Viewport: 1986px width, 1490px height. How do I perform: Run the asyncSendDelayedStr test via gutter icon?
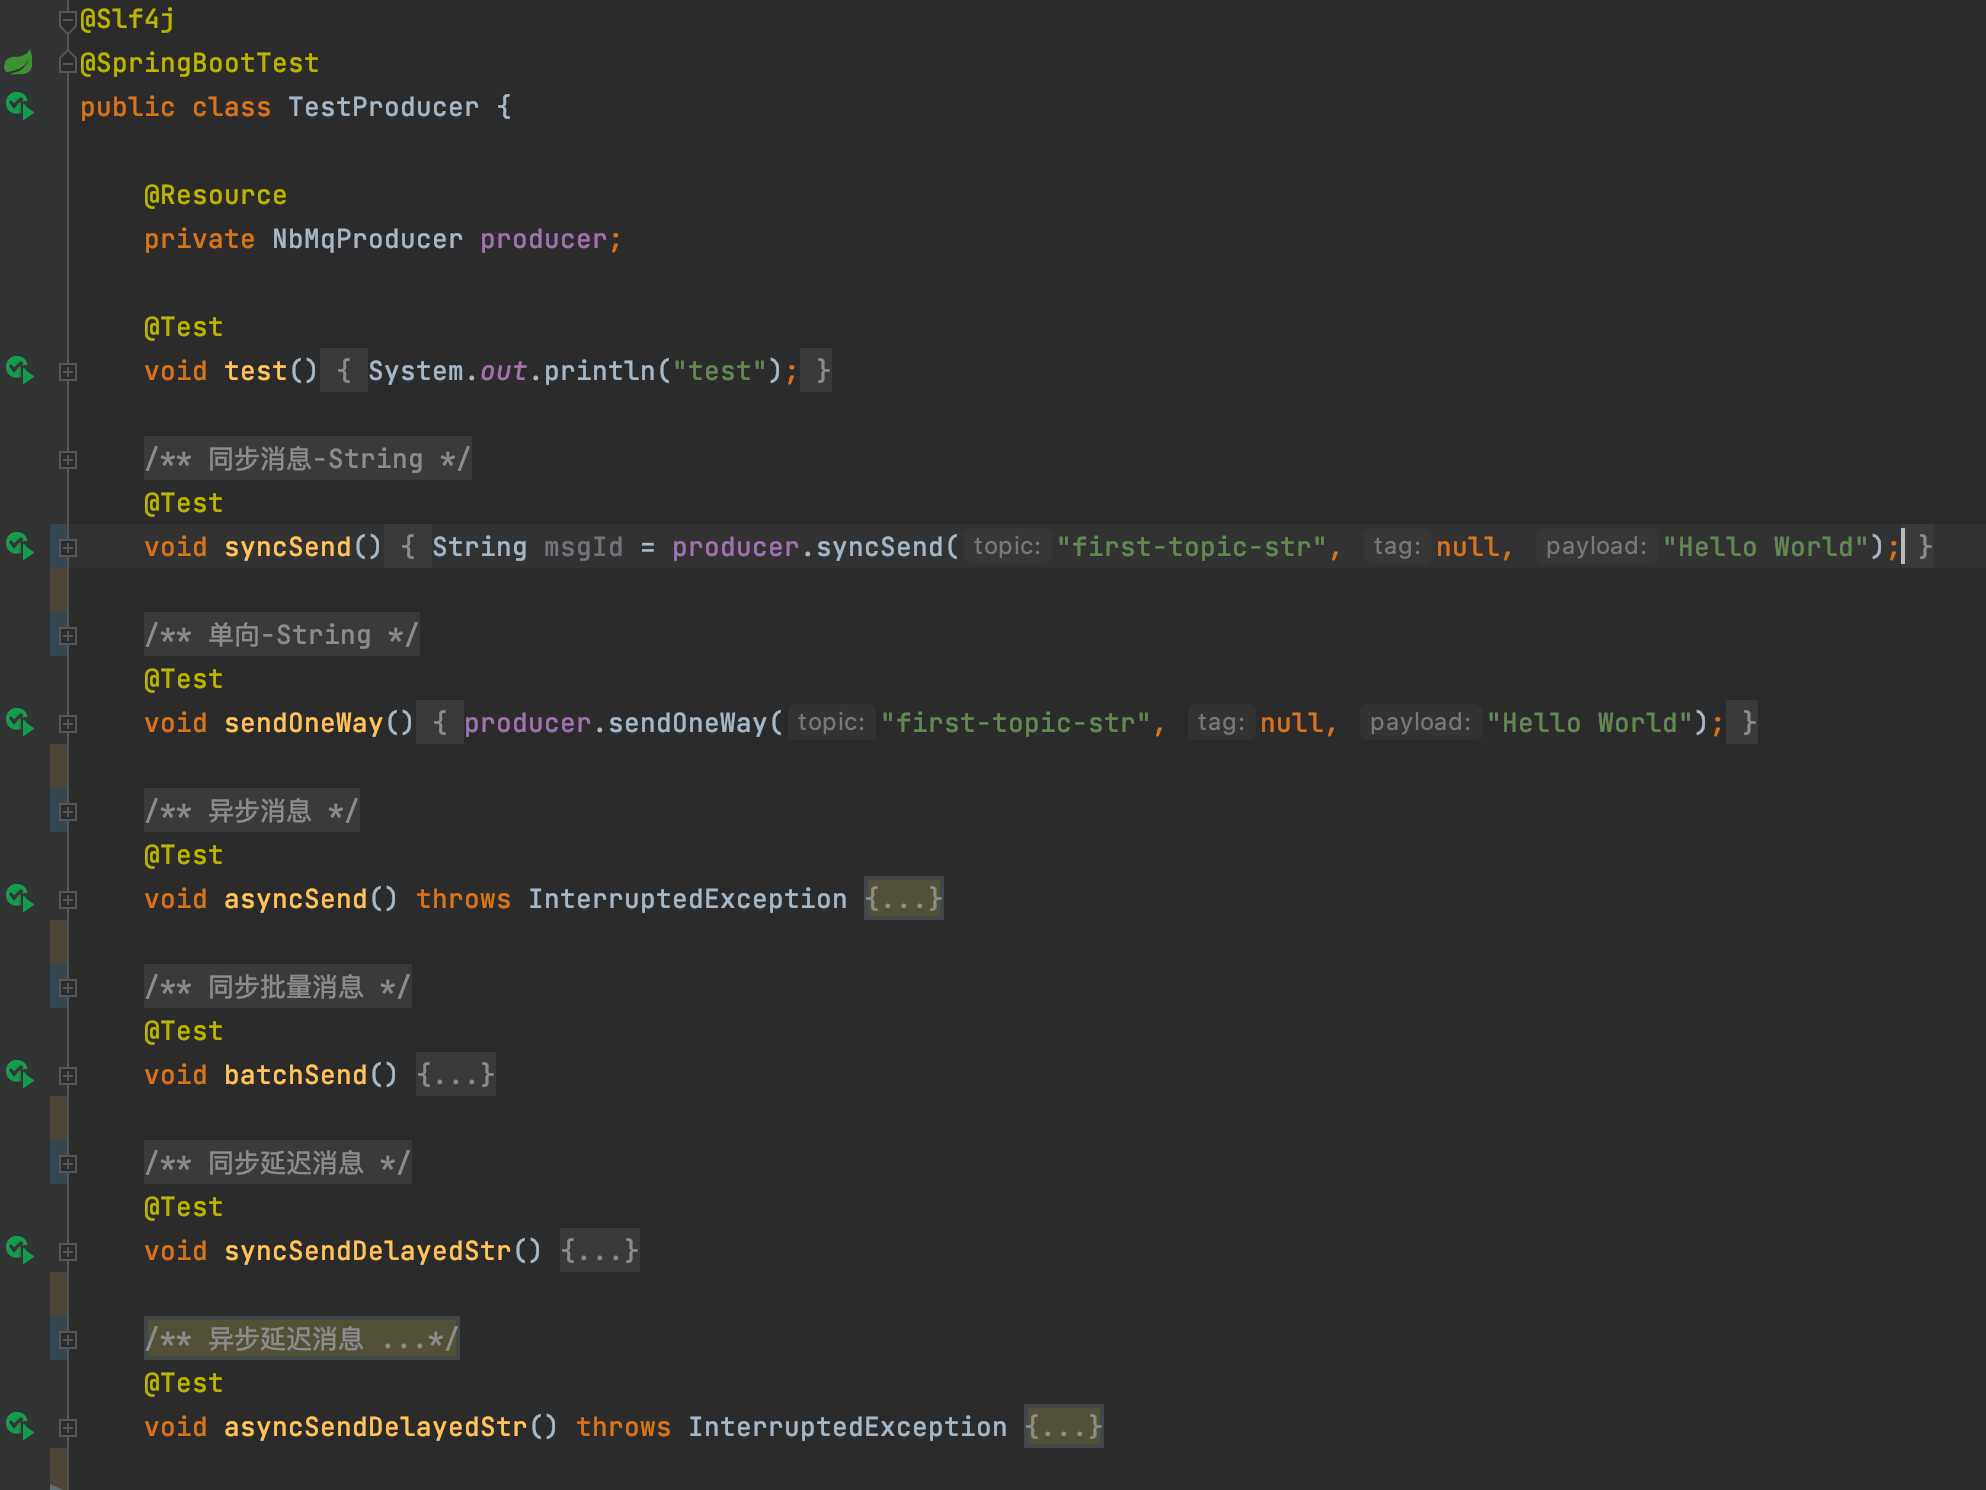20,1427
